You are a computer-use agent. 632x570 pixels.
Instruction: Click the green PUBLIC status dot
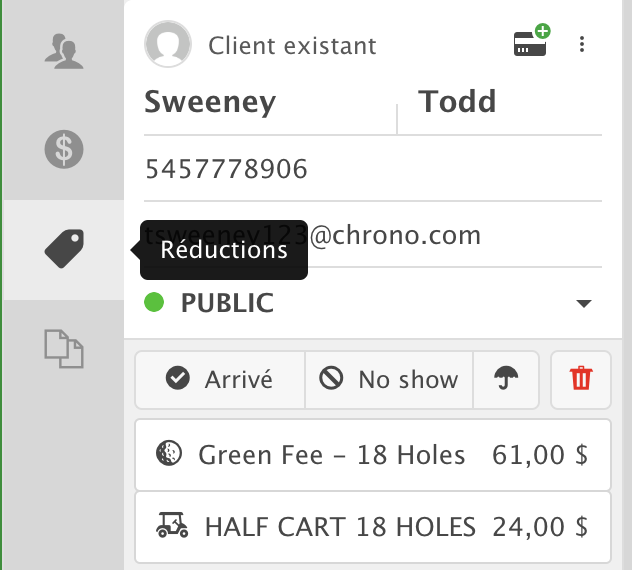154,302
